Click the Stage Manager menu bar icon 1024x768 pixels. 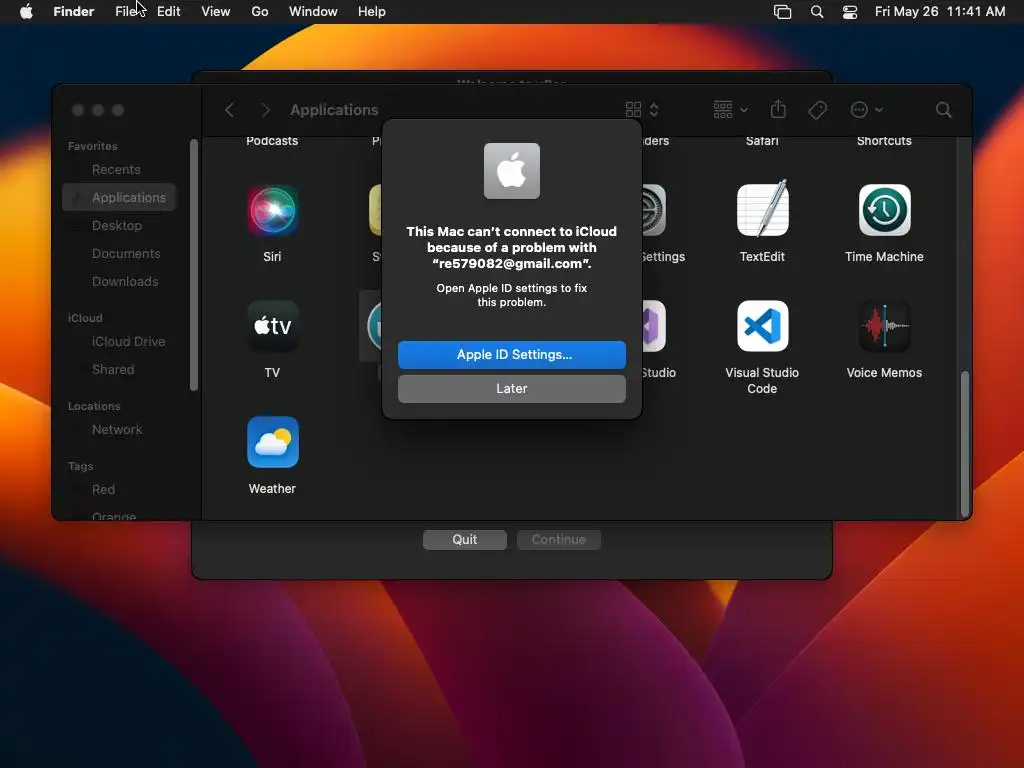(782, 12)
